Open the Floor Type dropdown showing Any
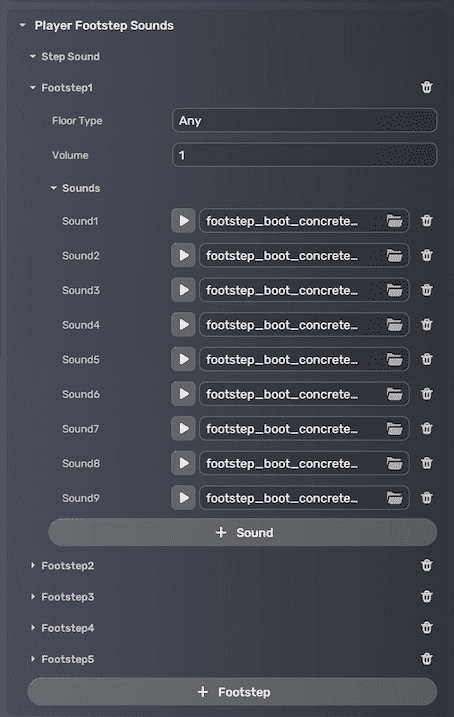This screenshot has width=454, height=717. 304,121
